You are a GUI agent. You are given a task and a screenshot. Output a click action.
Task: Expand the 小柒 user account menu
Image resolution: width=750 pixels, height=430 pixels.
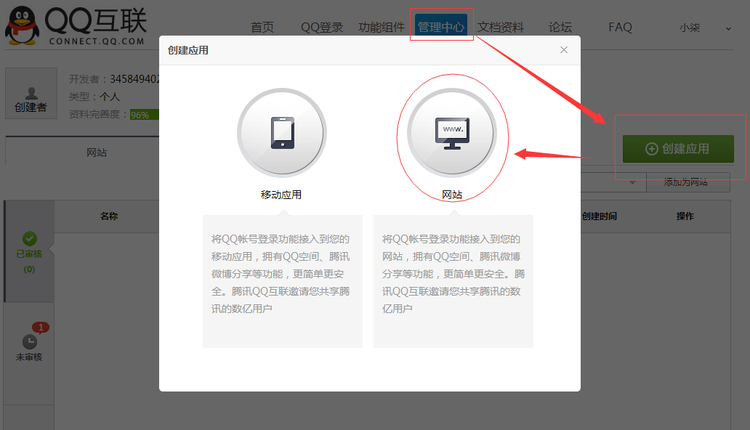point(727,28)
